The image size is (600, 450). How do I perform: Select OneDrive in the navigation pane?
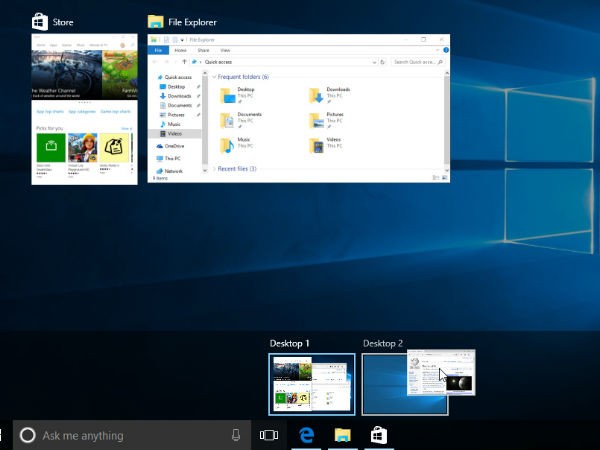(x=175, y=146)
